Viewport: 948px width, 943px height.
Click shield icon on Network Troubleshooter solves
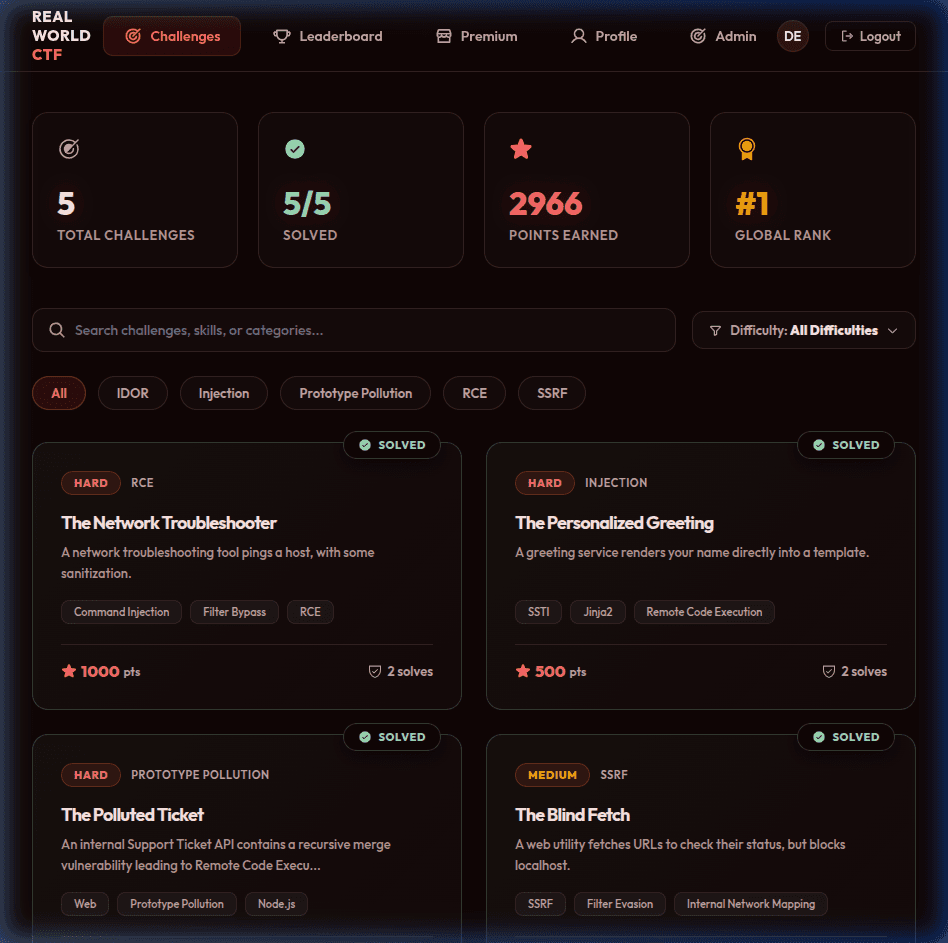tap(375, 672)
